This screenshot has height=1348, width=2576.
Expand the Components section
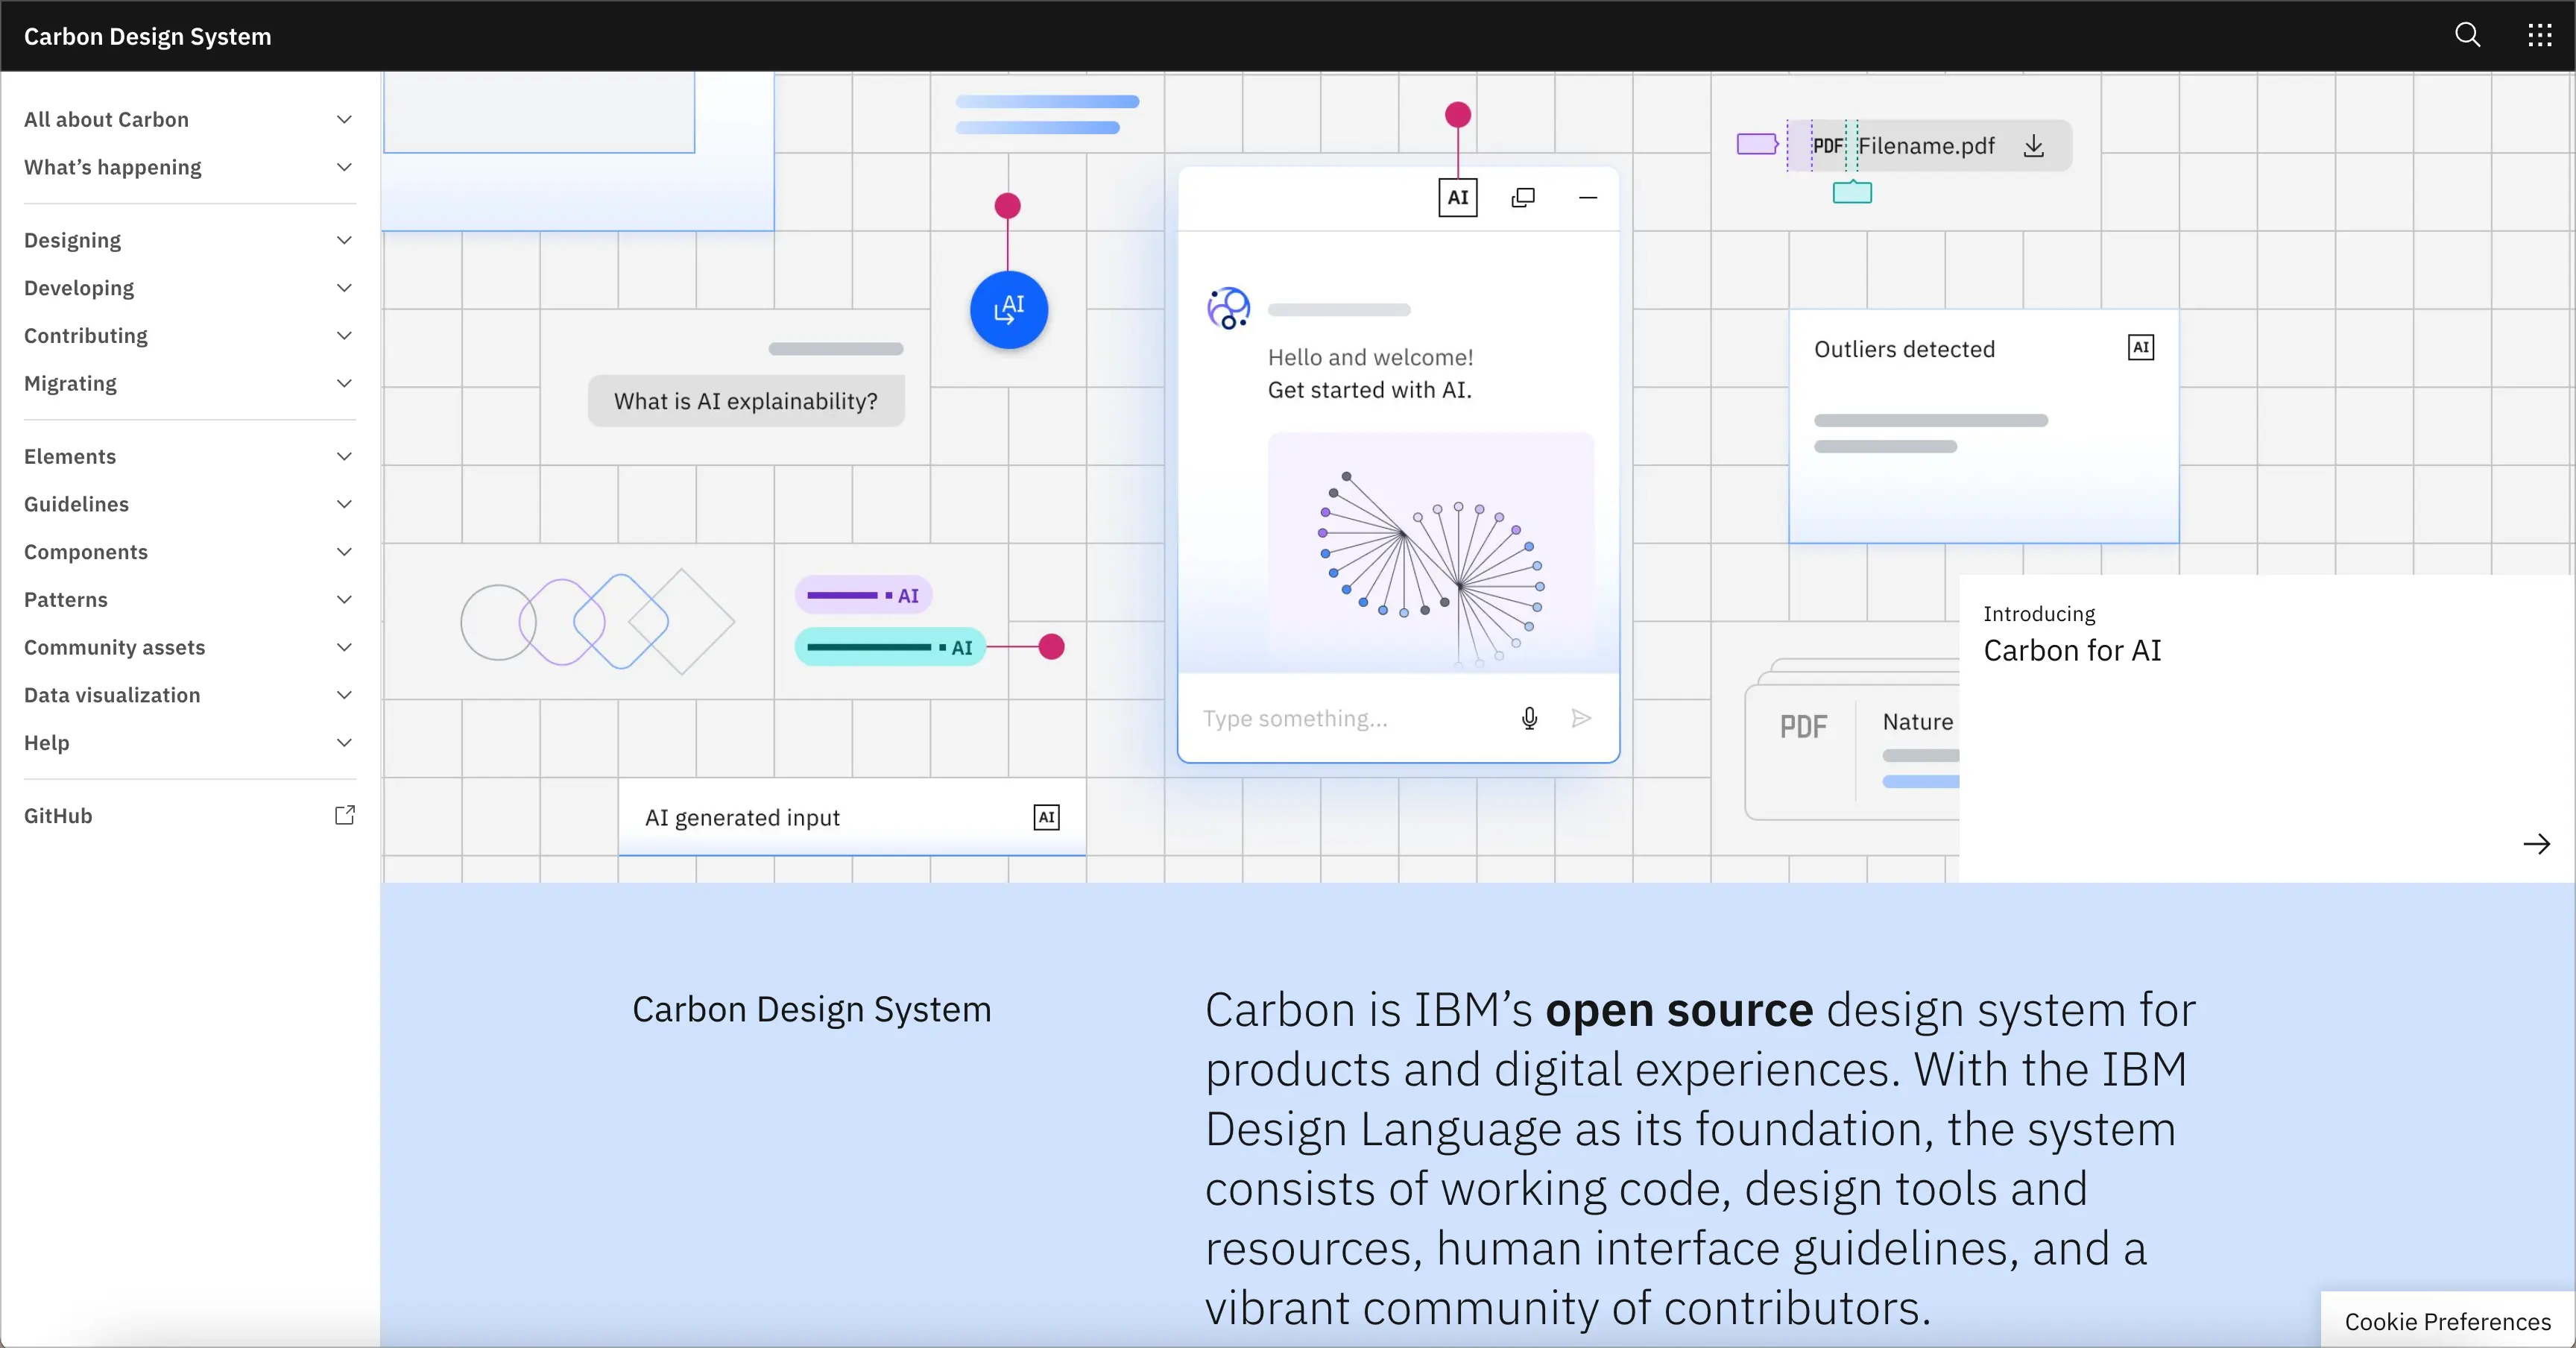click(x=189, y=552)
